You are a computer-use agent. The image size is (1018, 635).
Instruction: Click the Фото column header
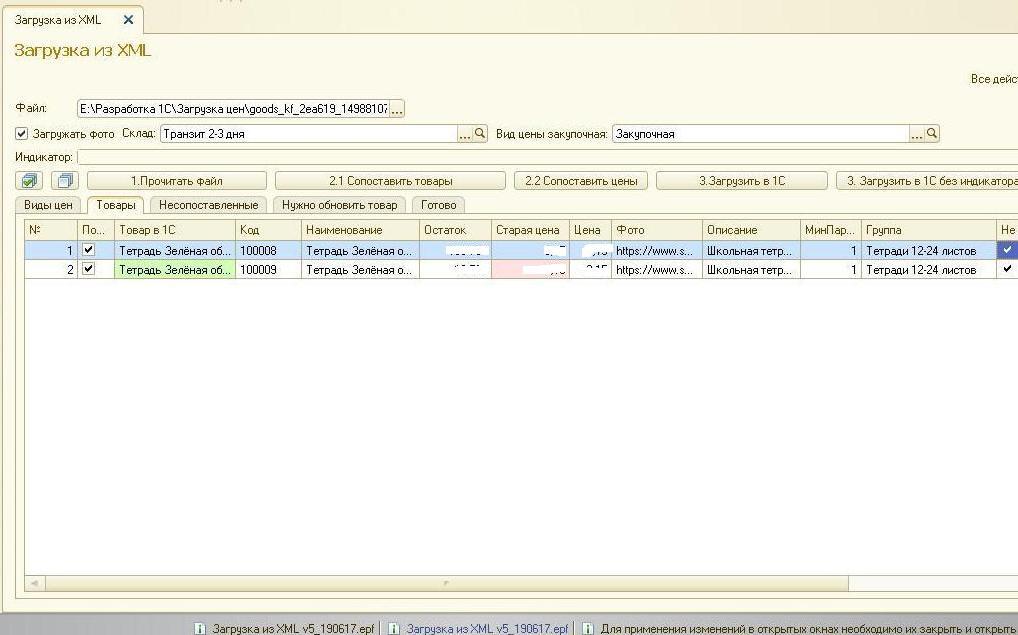click(x=656, y=230)
